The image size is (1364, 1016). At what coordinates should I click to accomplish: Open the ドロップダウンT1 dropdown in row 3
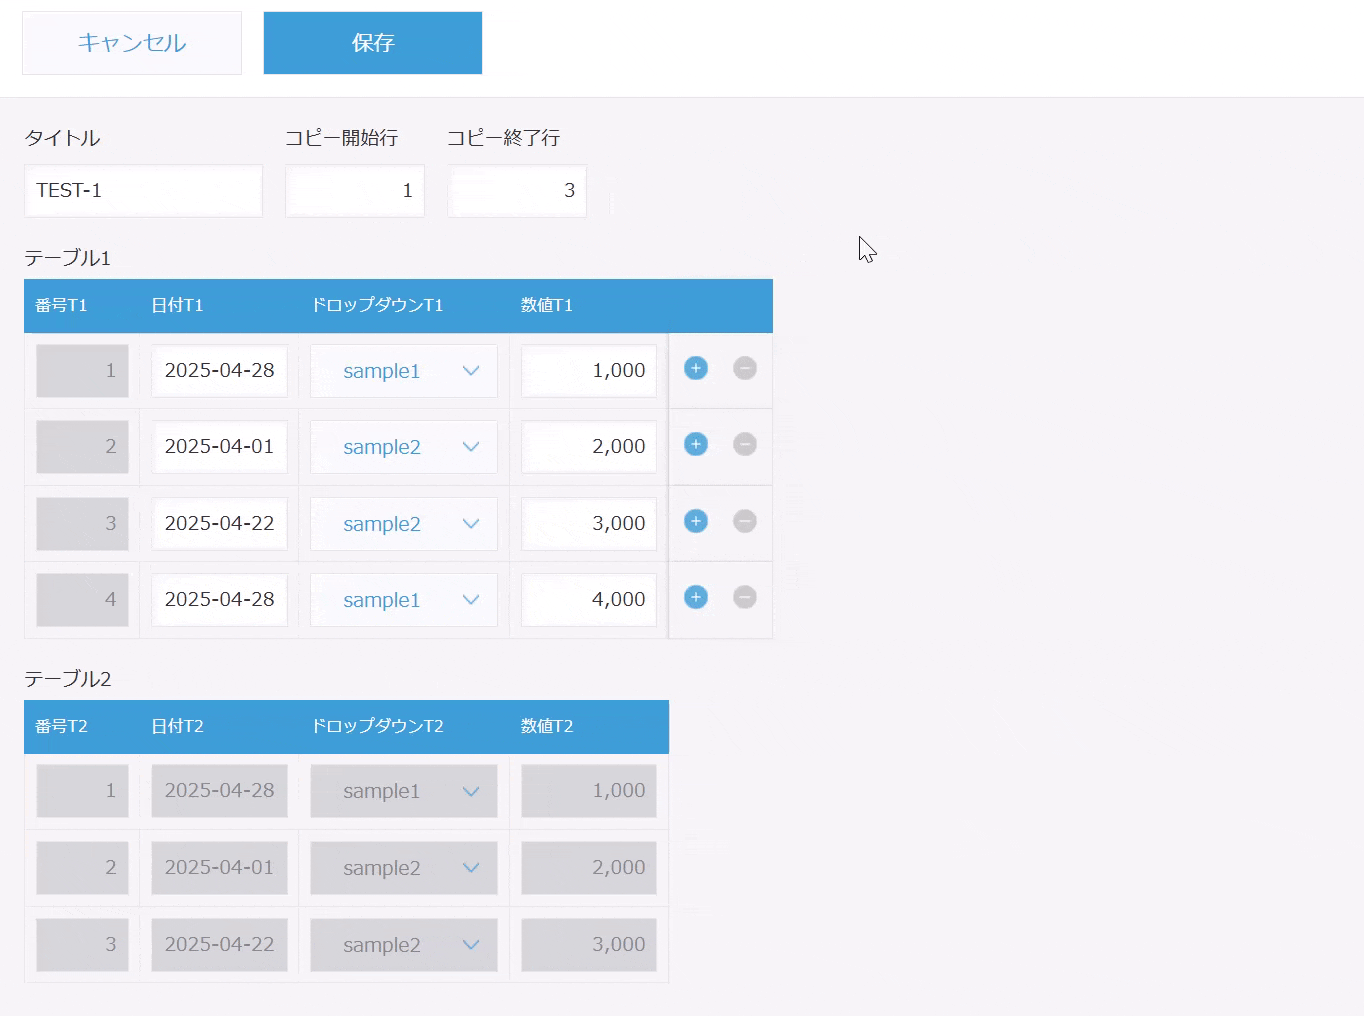pos(404,524)
